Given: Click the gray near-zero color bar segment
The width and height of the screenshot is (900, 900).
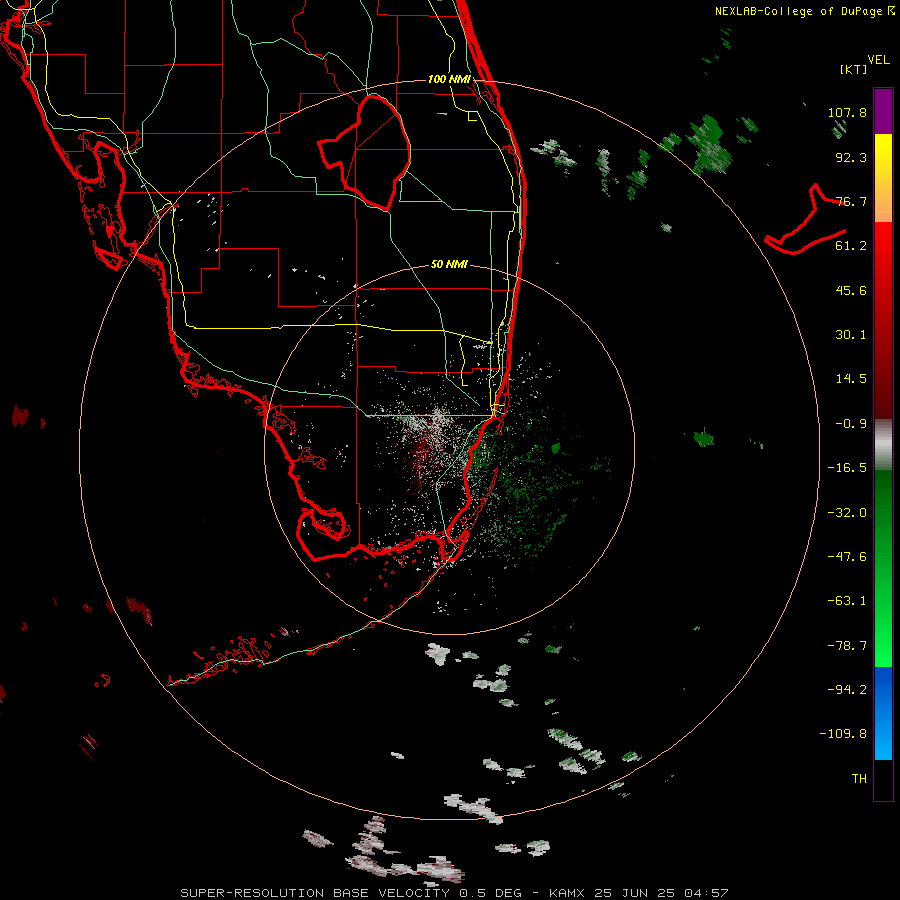Looking at the screenshot, I should [x=883, y=444].
